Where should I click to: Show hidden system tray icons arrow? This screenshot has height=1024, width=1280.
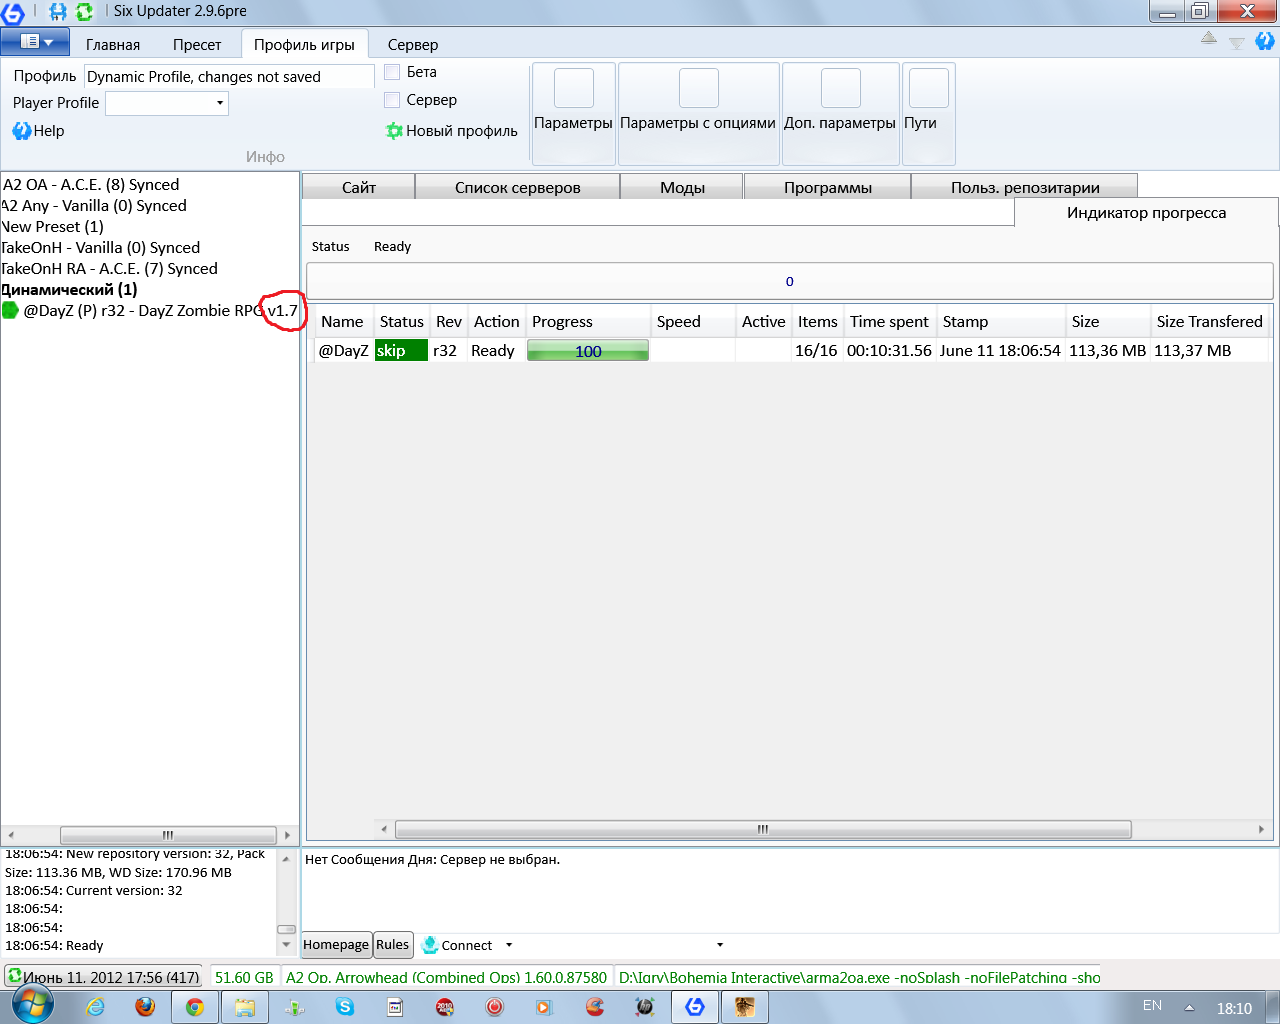[1189, 1007]
